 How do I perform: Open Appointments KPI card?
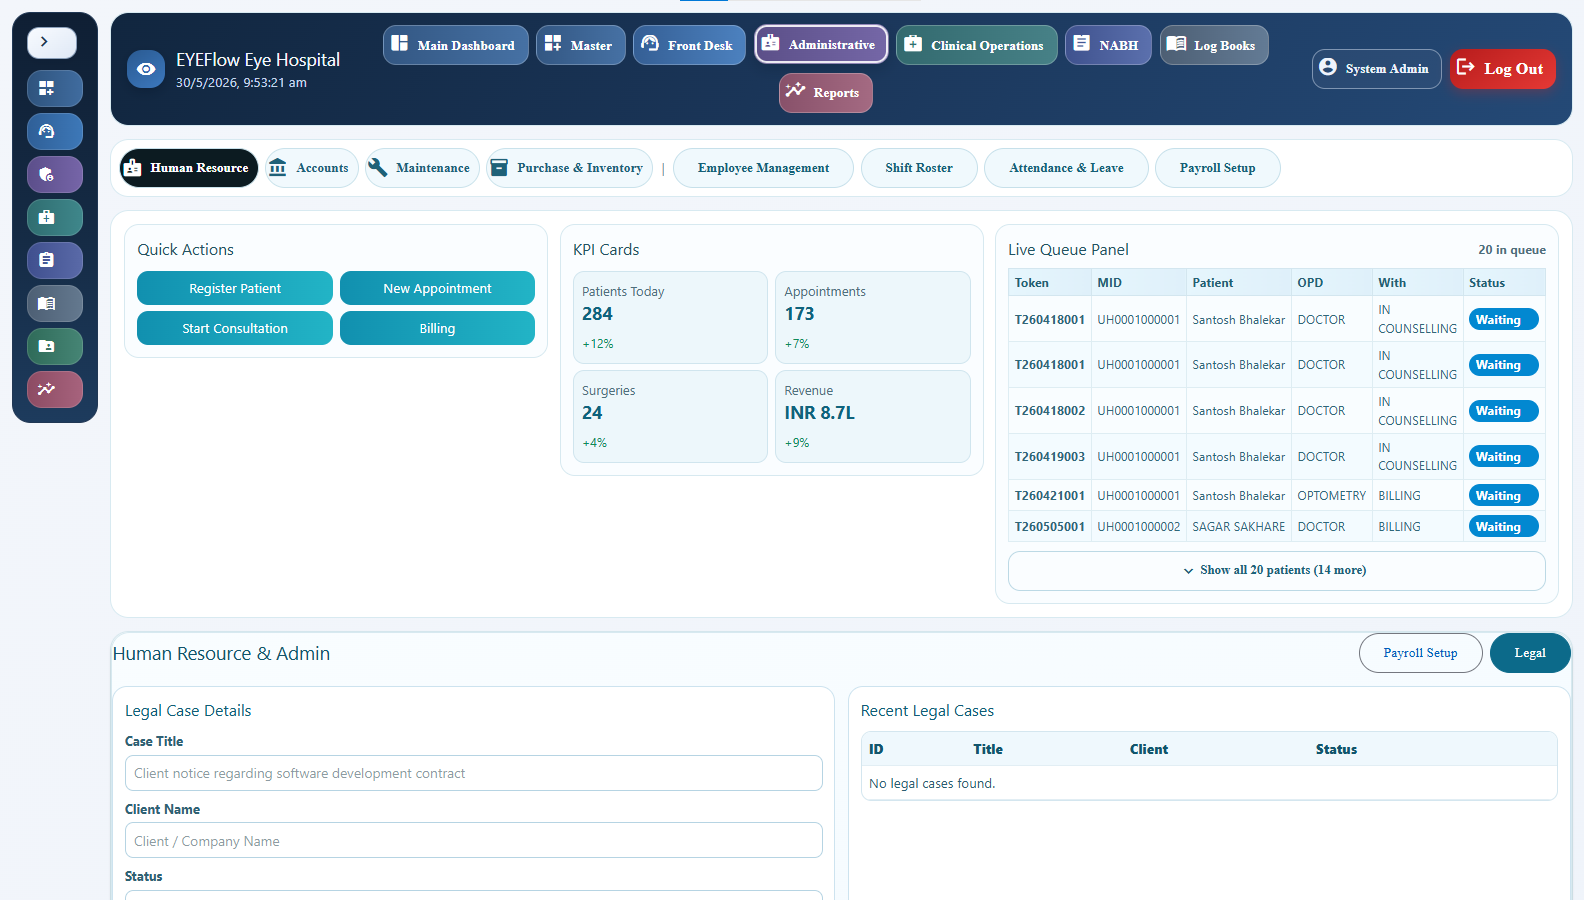[x=873, y=317]
